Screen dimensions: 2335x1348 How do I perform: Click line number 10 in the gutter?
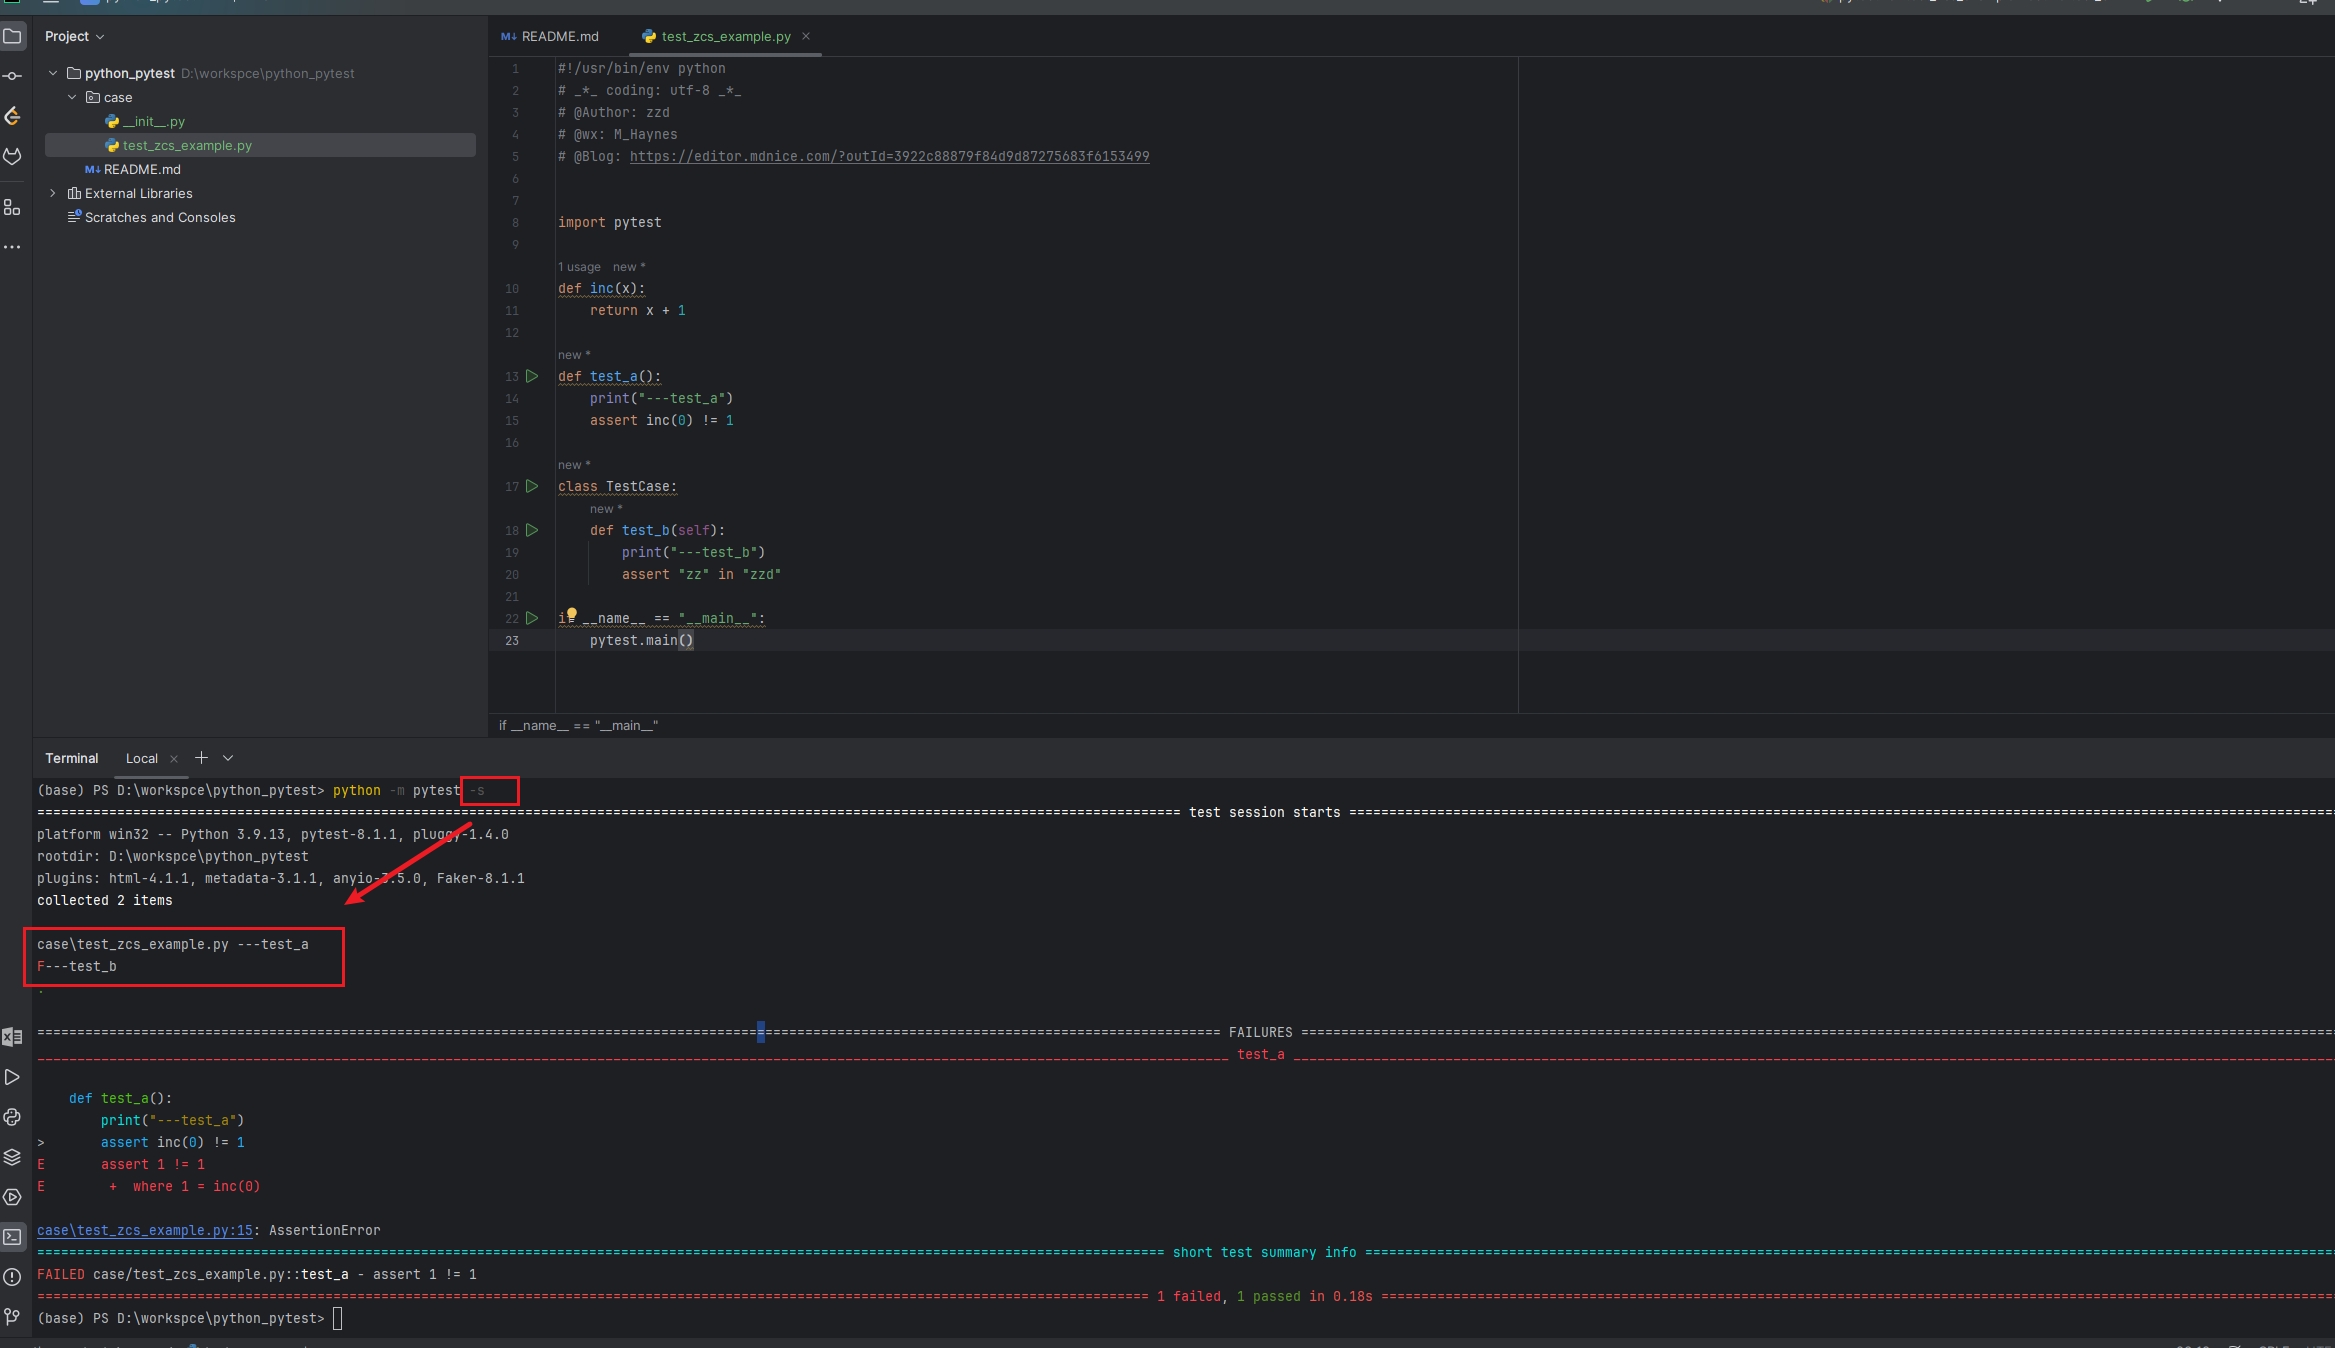pos(512,288)
